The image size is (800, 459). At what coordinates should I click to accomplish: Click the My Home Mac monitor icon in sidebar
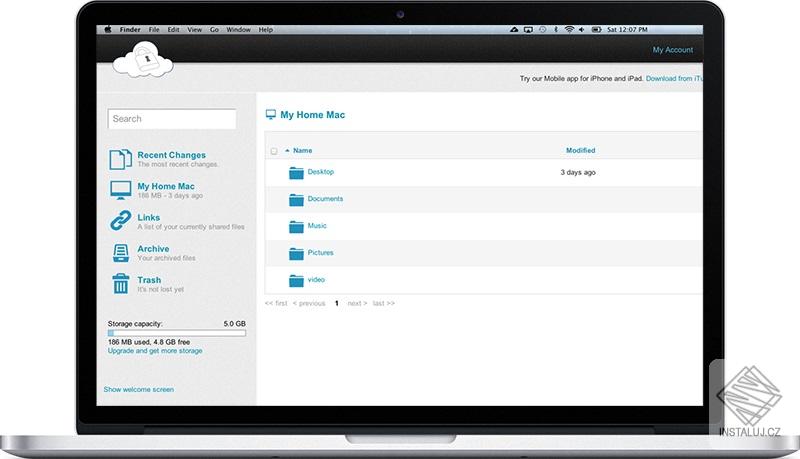tap(120, 190)
